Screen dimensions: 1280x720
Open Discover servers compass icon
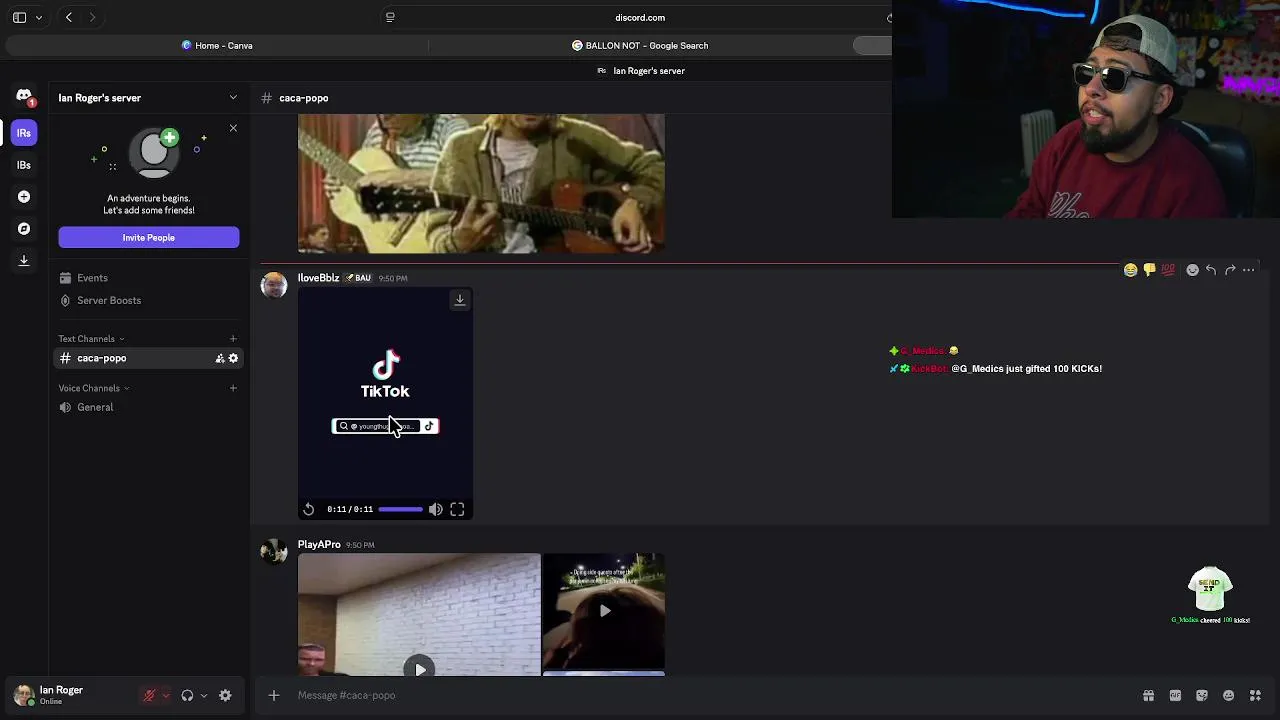tap(24, 229)
